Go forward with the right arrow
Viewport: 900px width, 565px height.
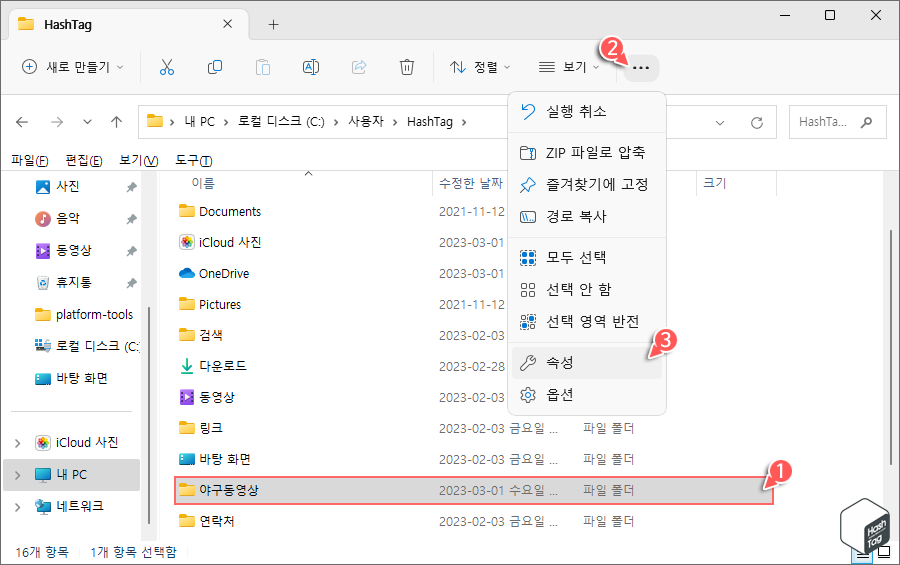click(x=57, y=122)
